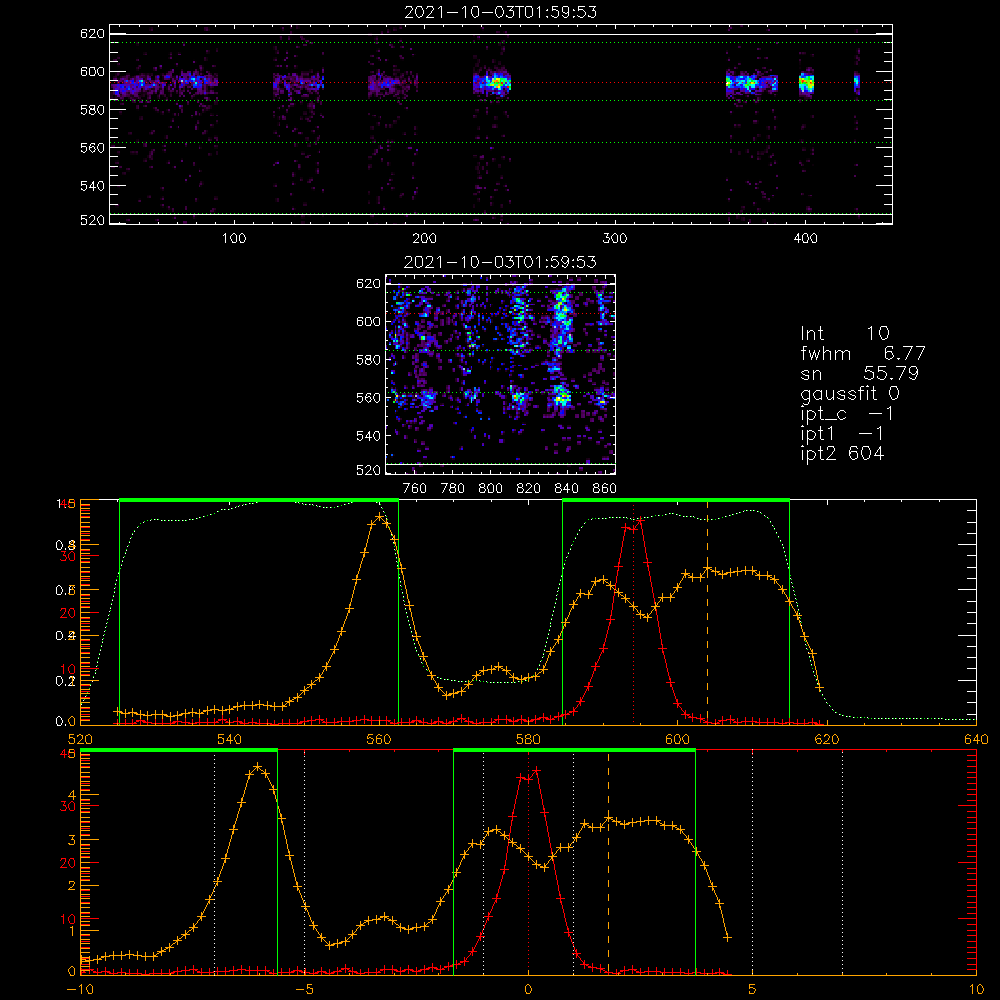Click x-axis label -5 on the bottom plot
This screenshot has height=1000, width=1000.
click(305, 989)
